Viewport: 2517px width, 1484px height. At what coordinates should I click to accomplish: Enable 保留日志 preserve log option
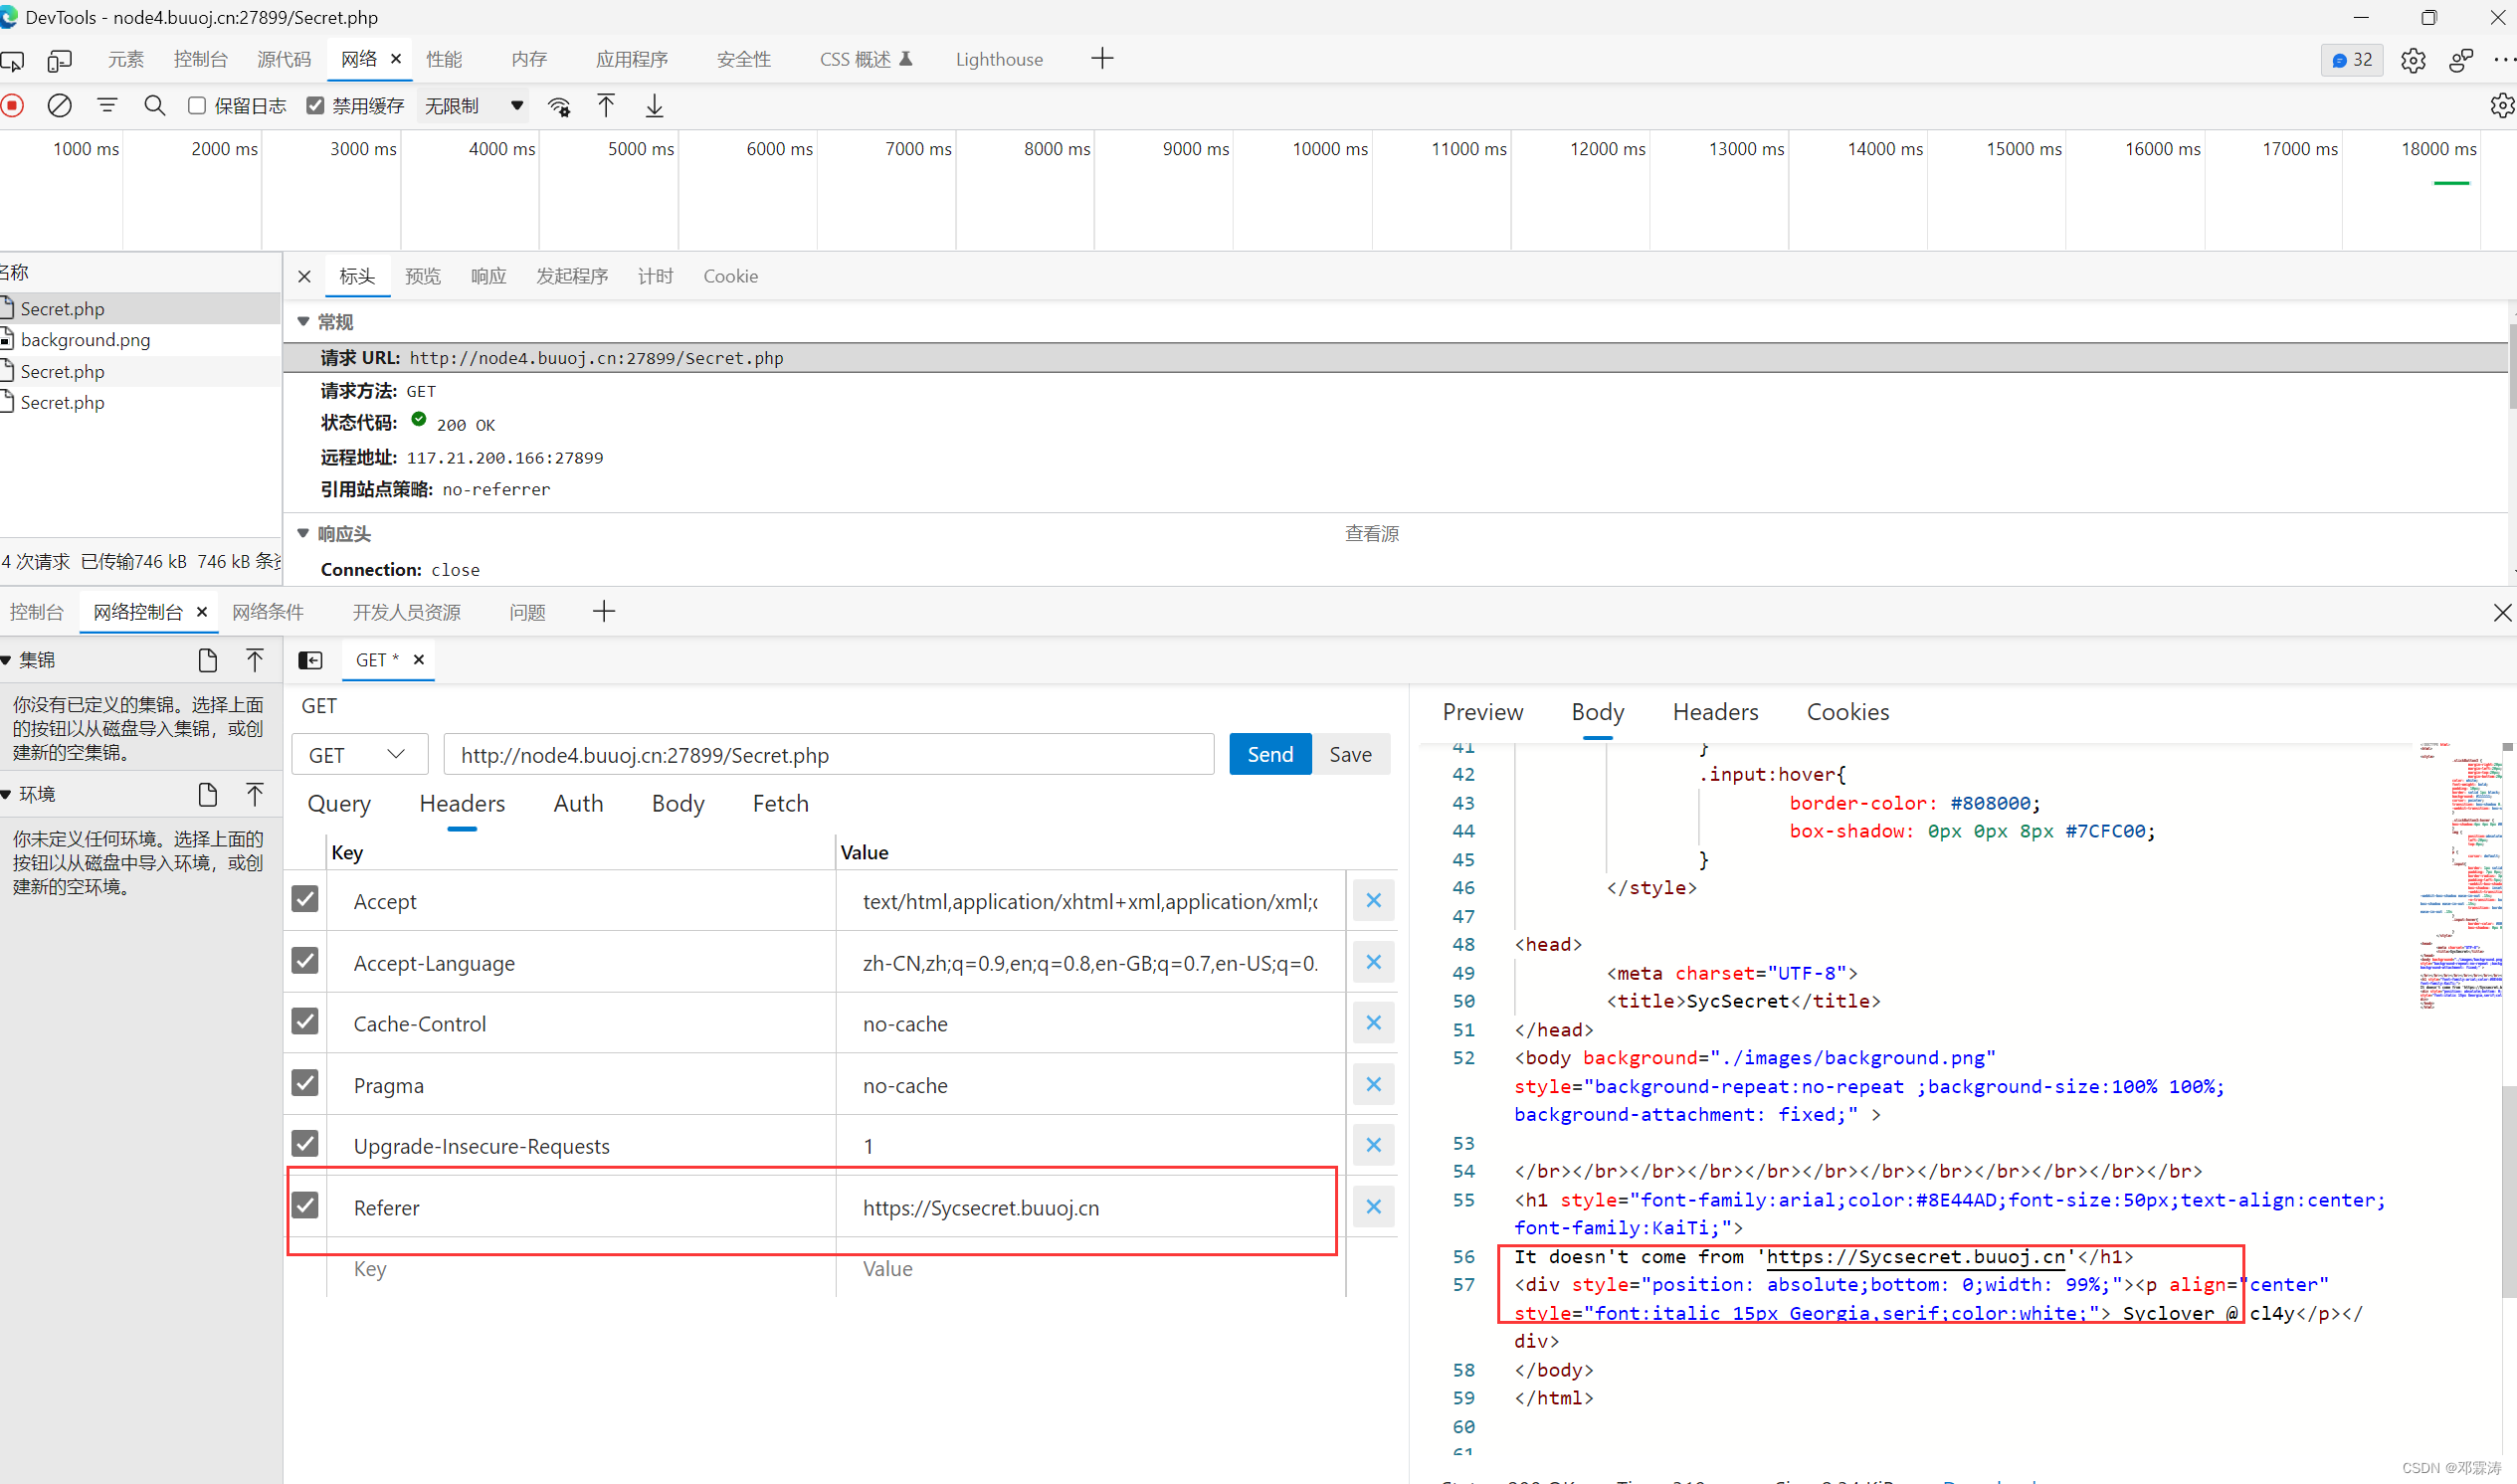[x=196, y=105]
